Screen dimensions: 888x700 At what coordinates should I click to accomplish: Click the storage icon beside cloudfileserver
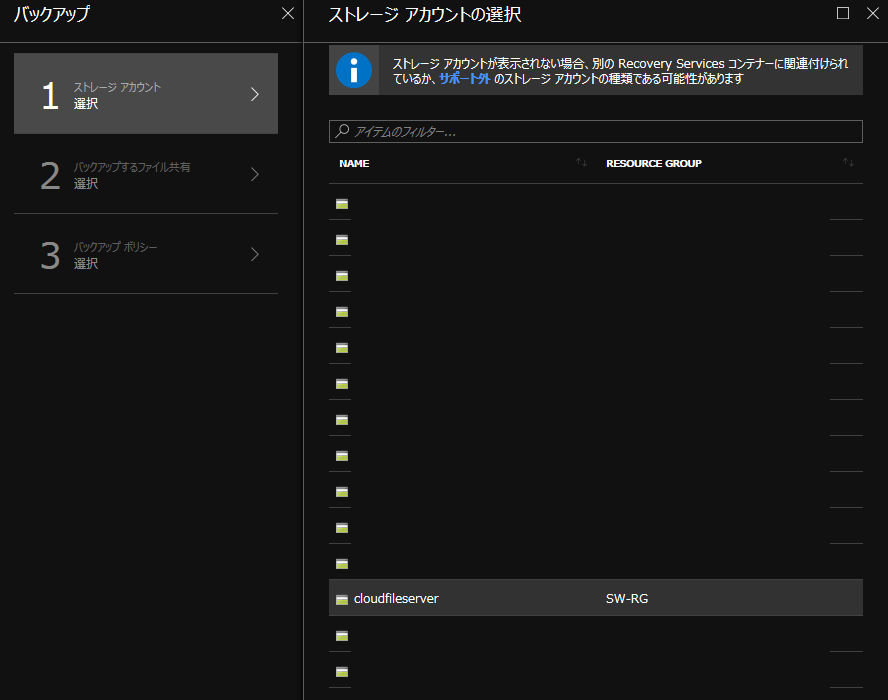[342, 599]
